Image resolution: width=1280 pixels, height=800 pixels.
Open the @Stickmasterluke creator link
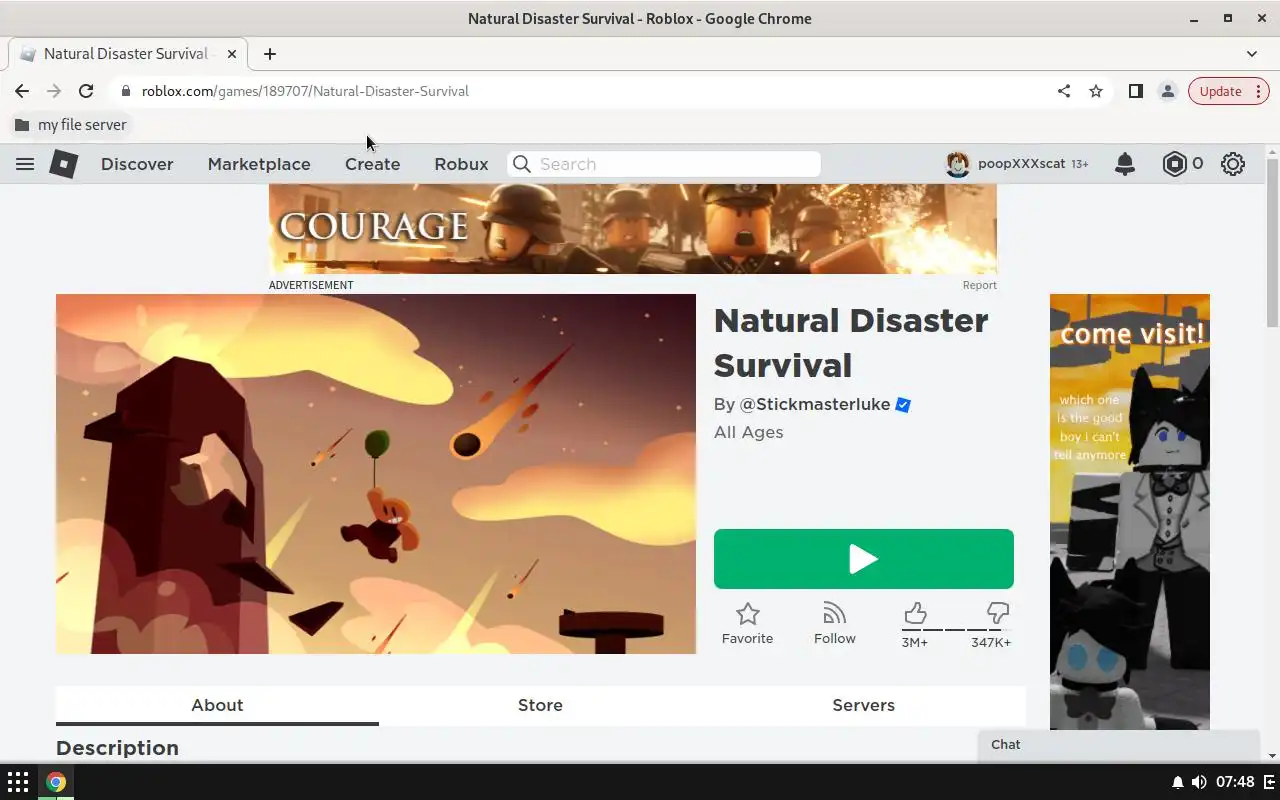(x=814, y=404)
